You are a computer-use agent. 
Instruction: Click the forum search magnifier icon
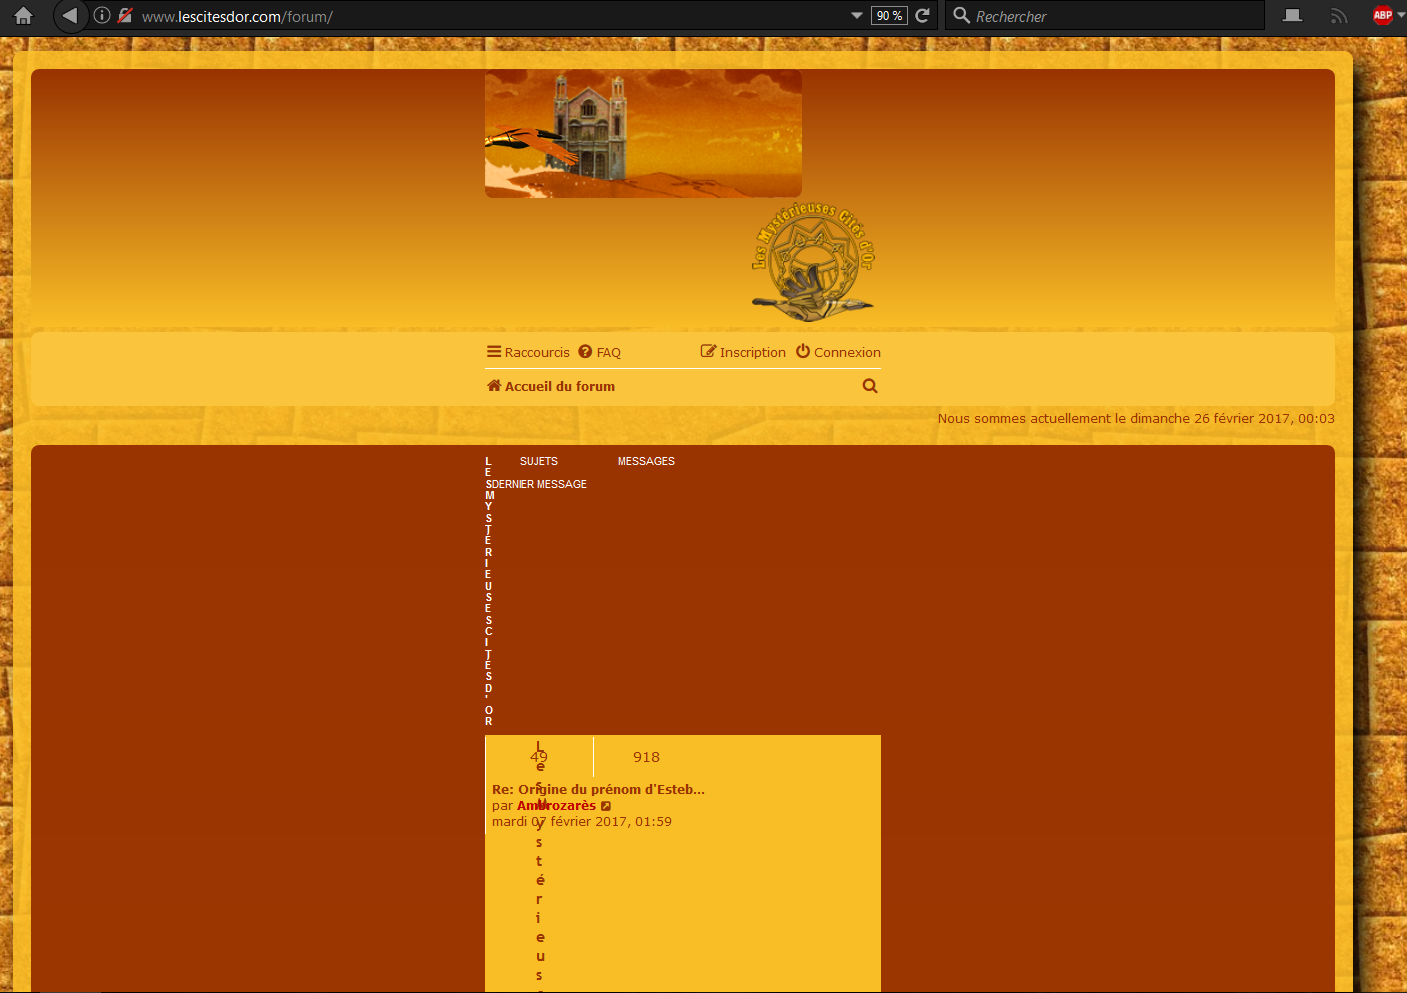click(x=870, y=386)
